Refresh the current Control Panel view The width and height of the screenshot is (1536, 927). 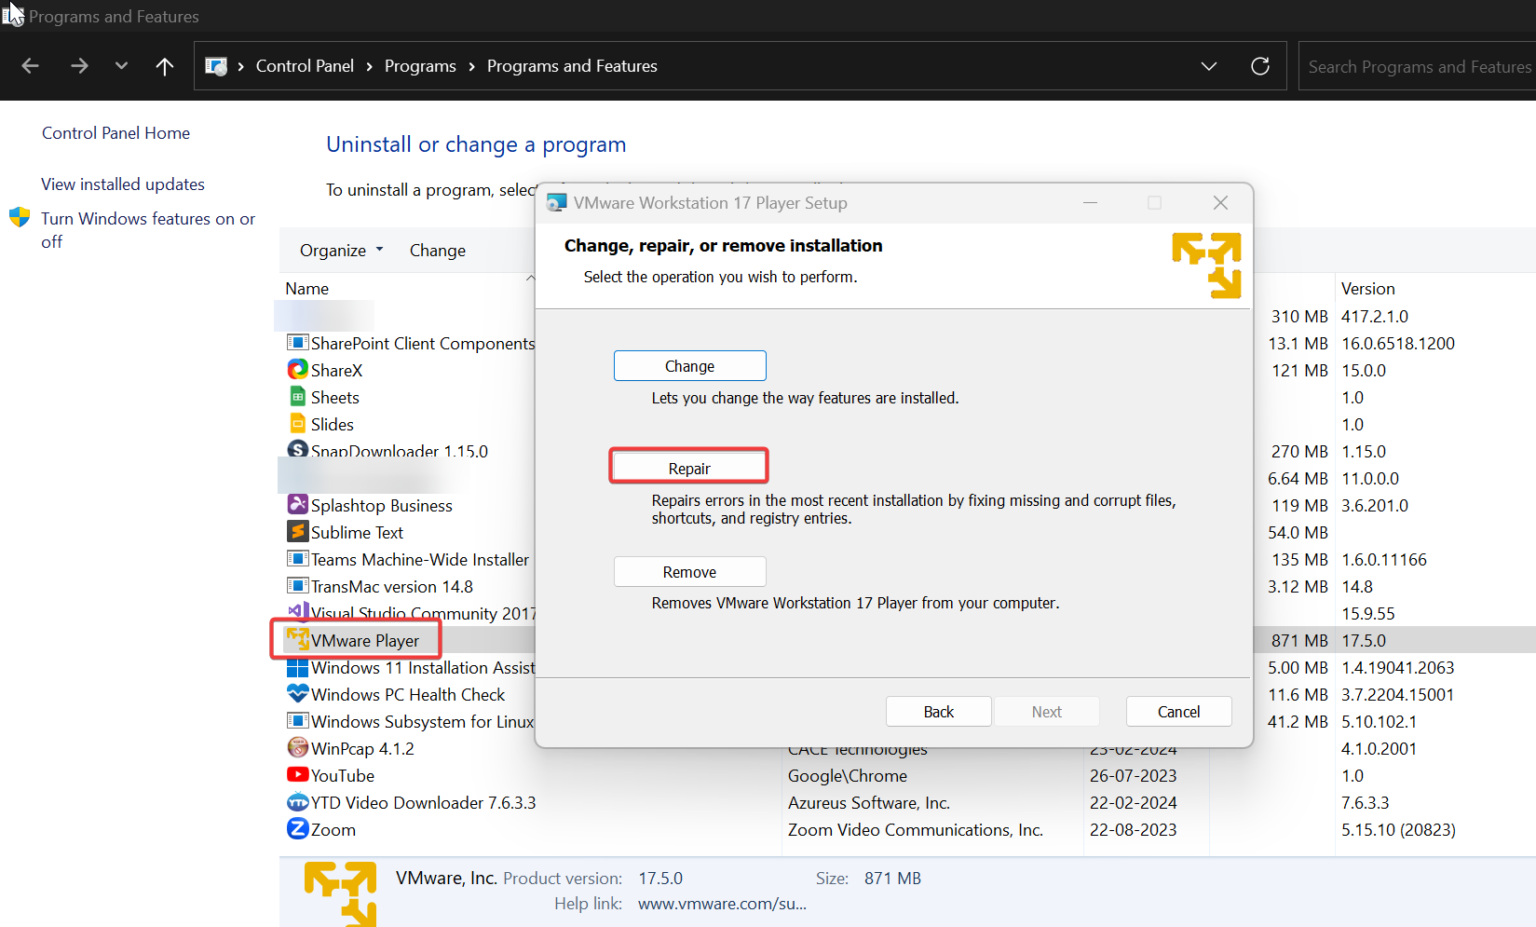(x=1260, y=65)
